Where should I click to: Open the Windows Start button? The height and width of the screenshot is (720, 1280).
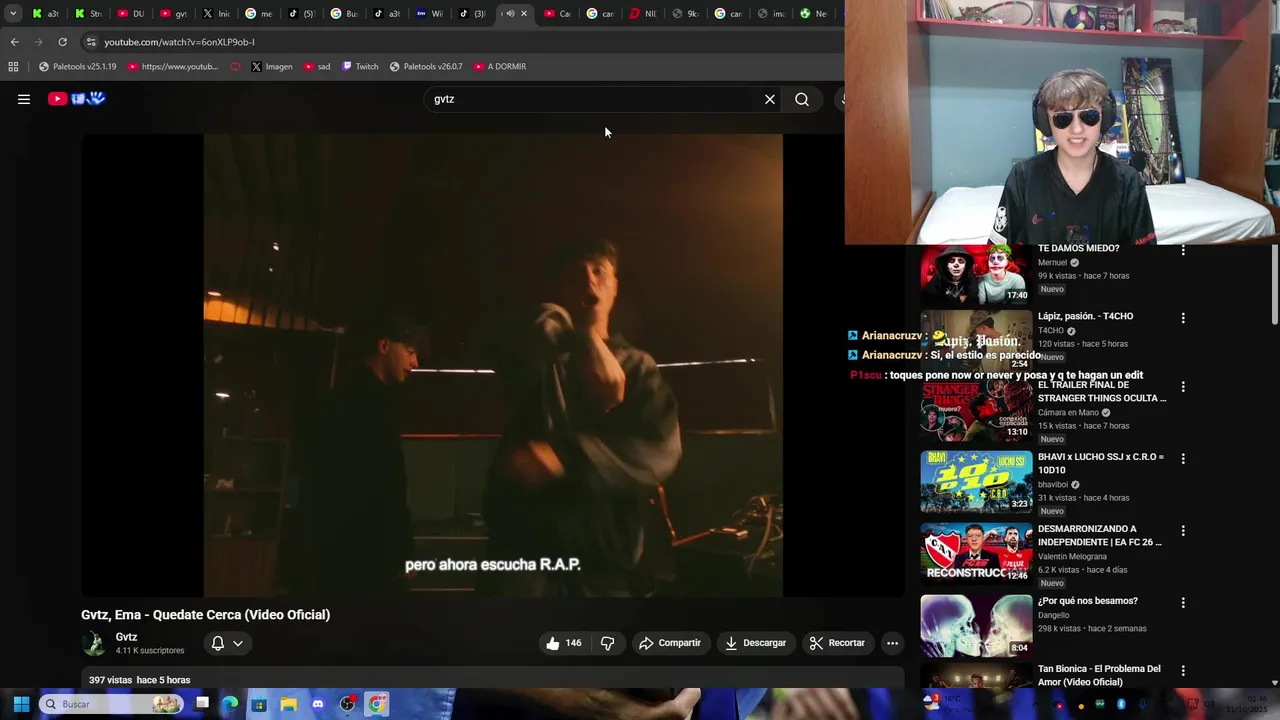point(21,704)
